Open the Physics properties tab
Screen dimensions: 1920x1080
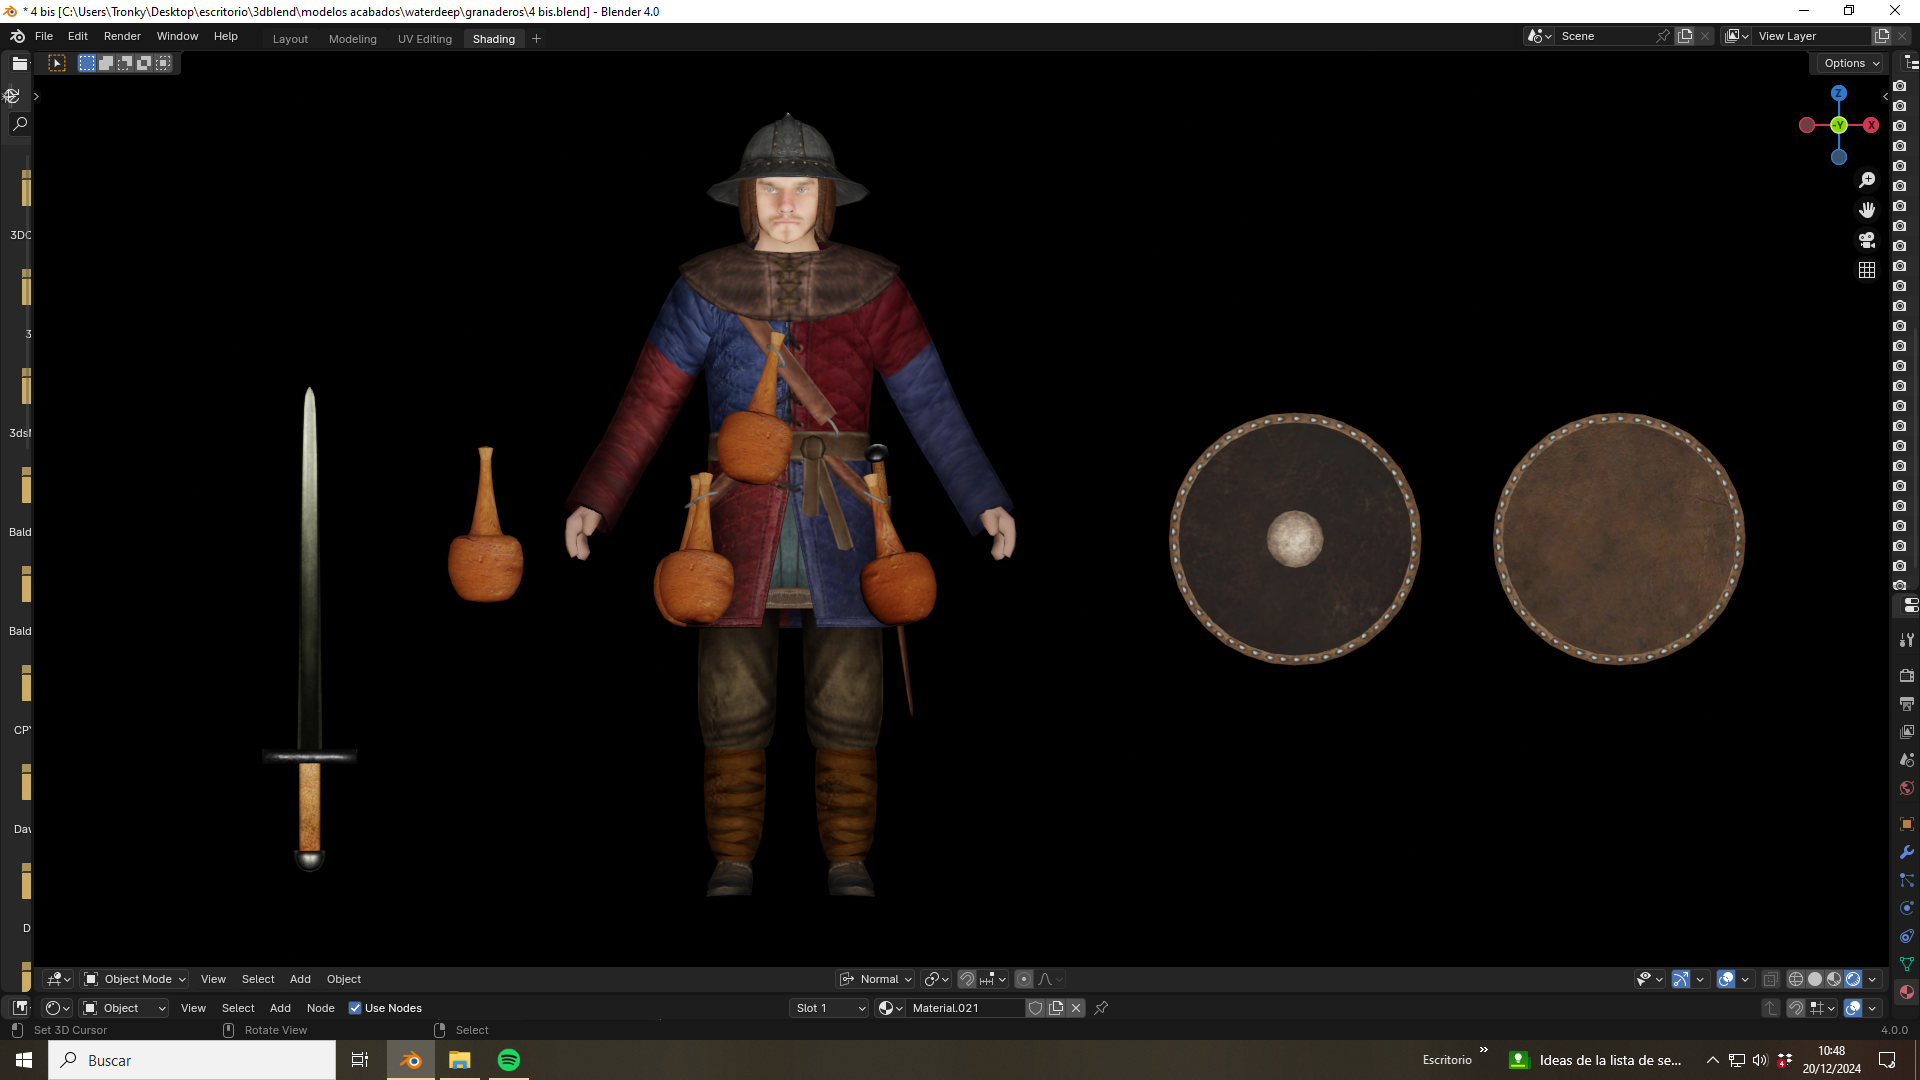pos(1906,908)
